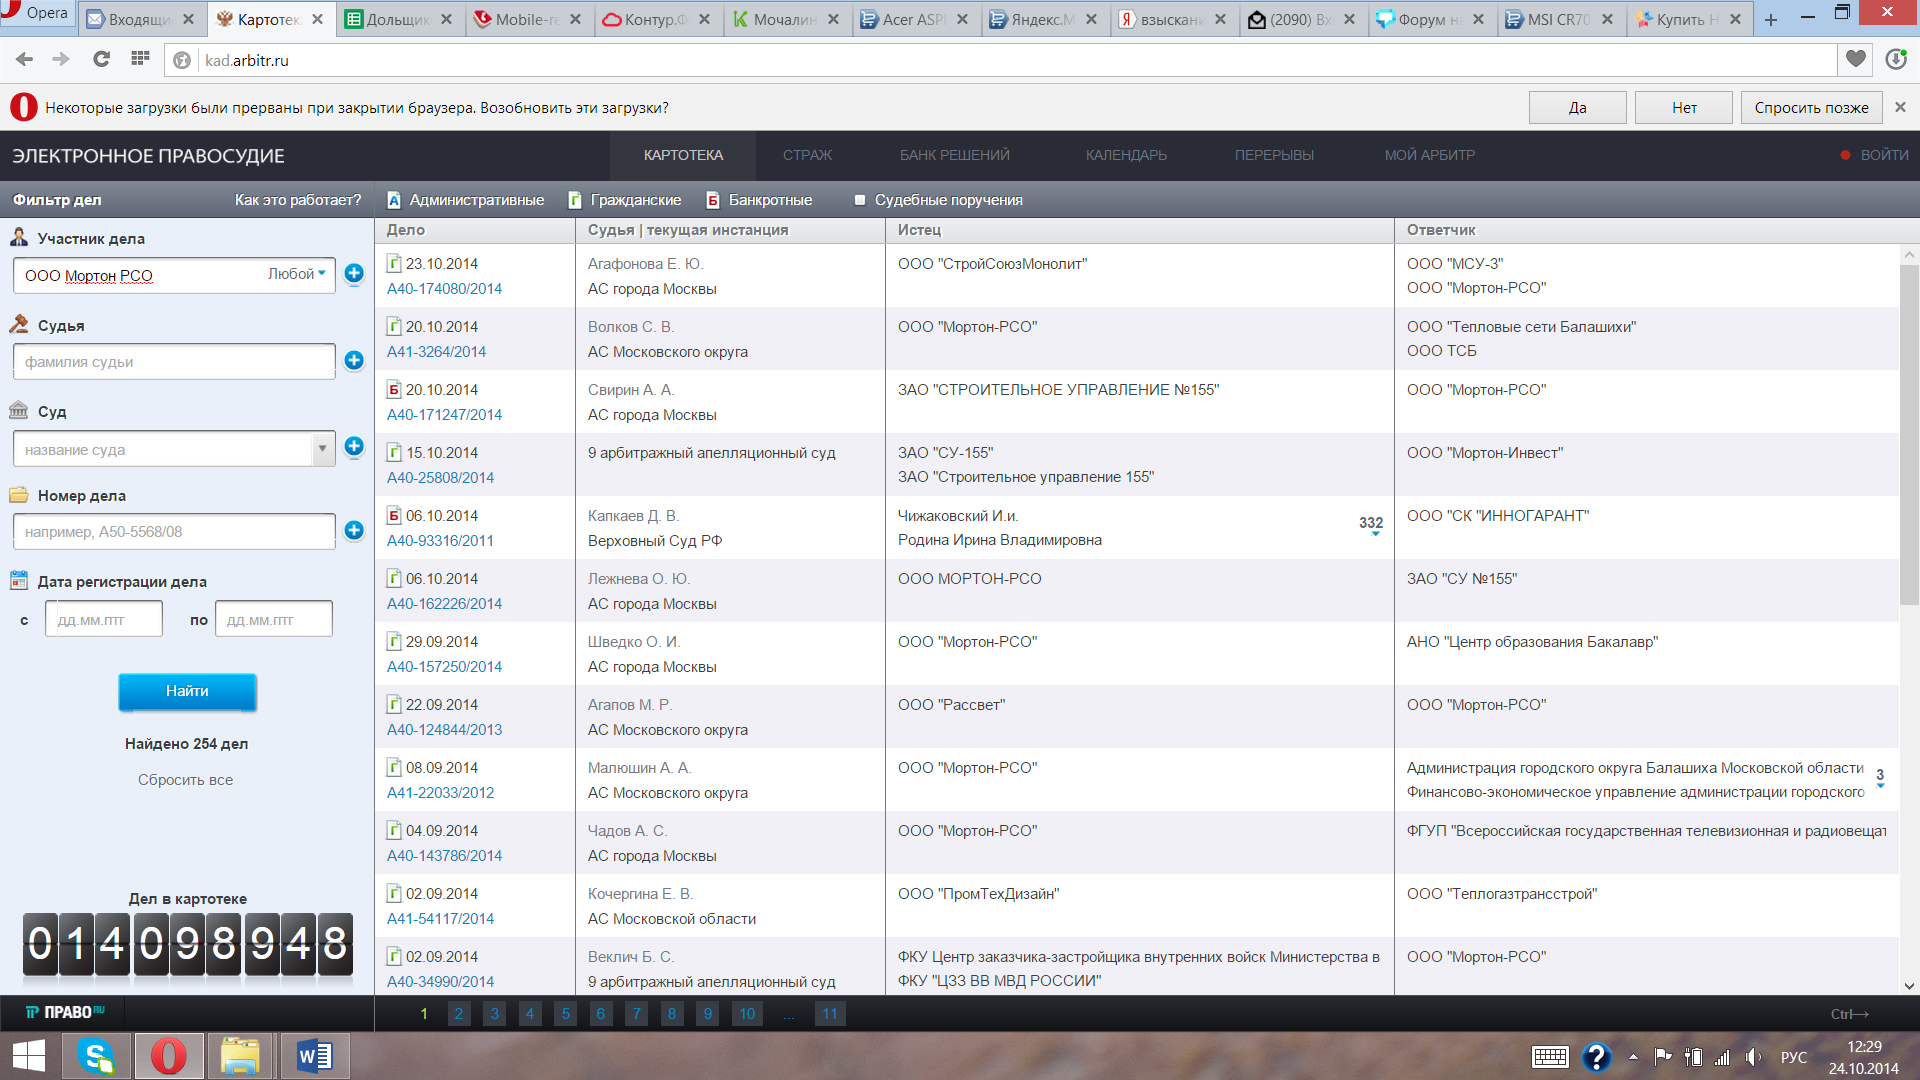Image resolution: width=1920 pixels, height=1080 pixels.
Task: Close the Mobile-r tab
Action: point(575,19)
